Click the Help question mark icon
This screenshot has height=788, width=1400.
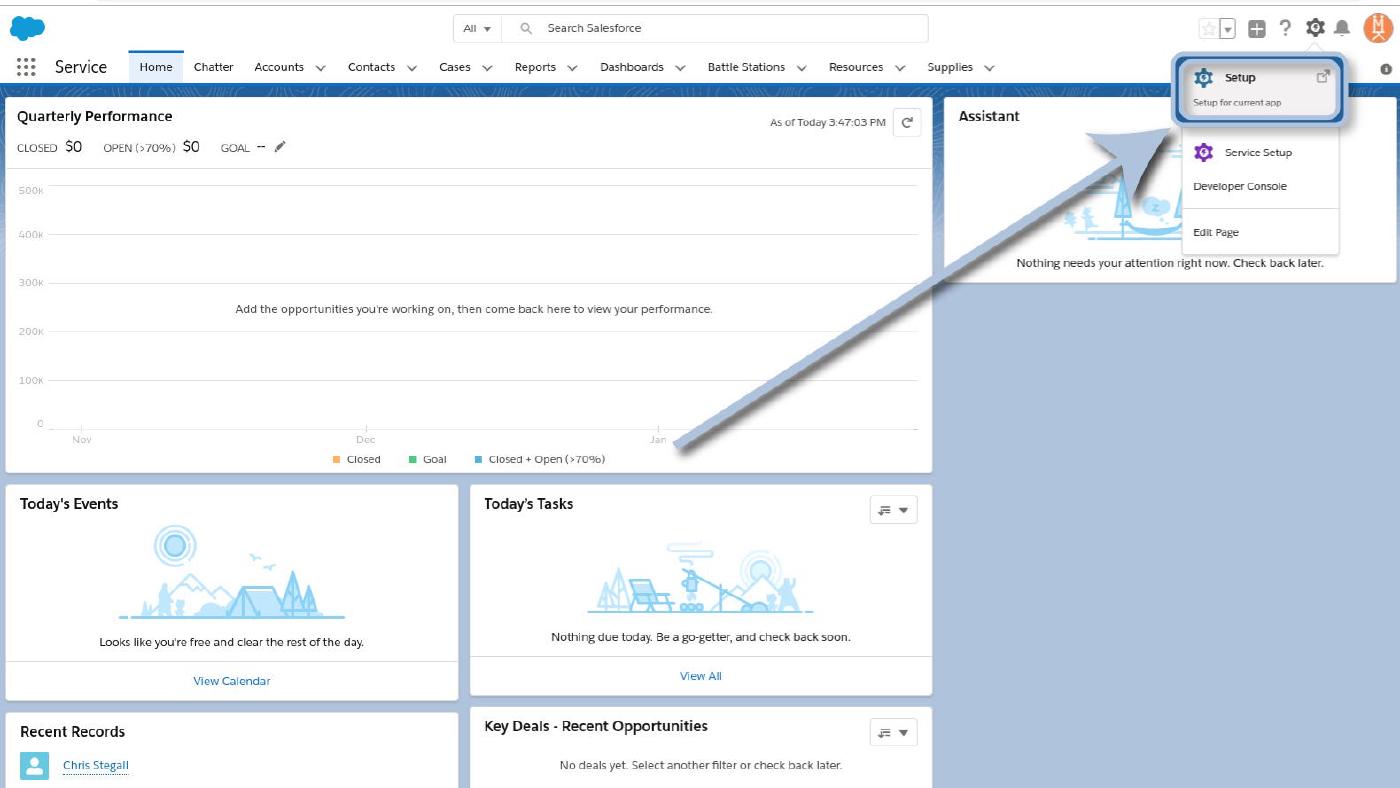pos(1285,28)
